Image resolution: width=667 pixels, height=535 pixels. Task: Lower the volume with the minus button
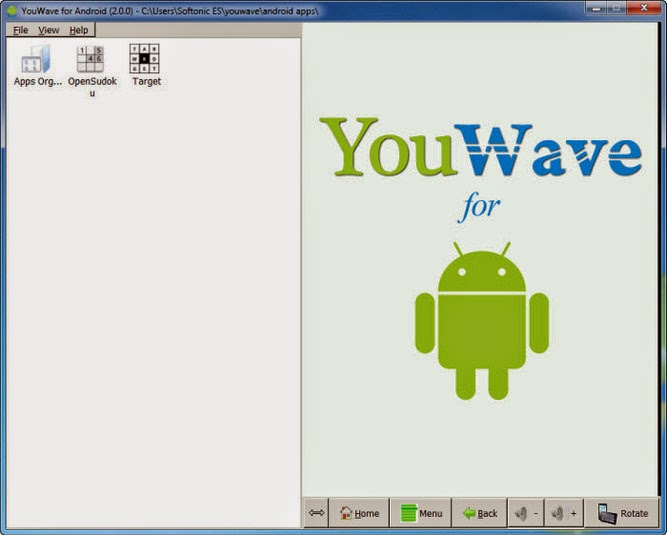point(526,513)
